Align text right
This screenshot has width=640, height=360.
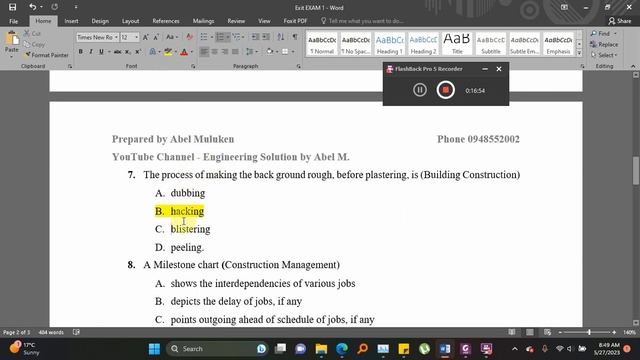(224, 52)
